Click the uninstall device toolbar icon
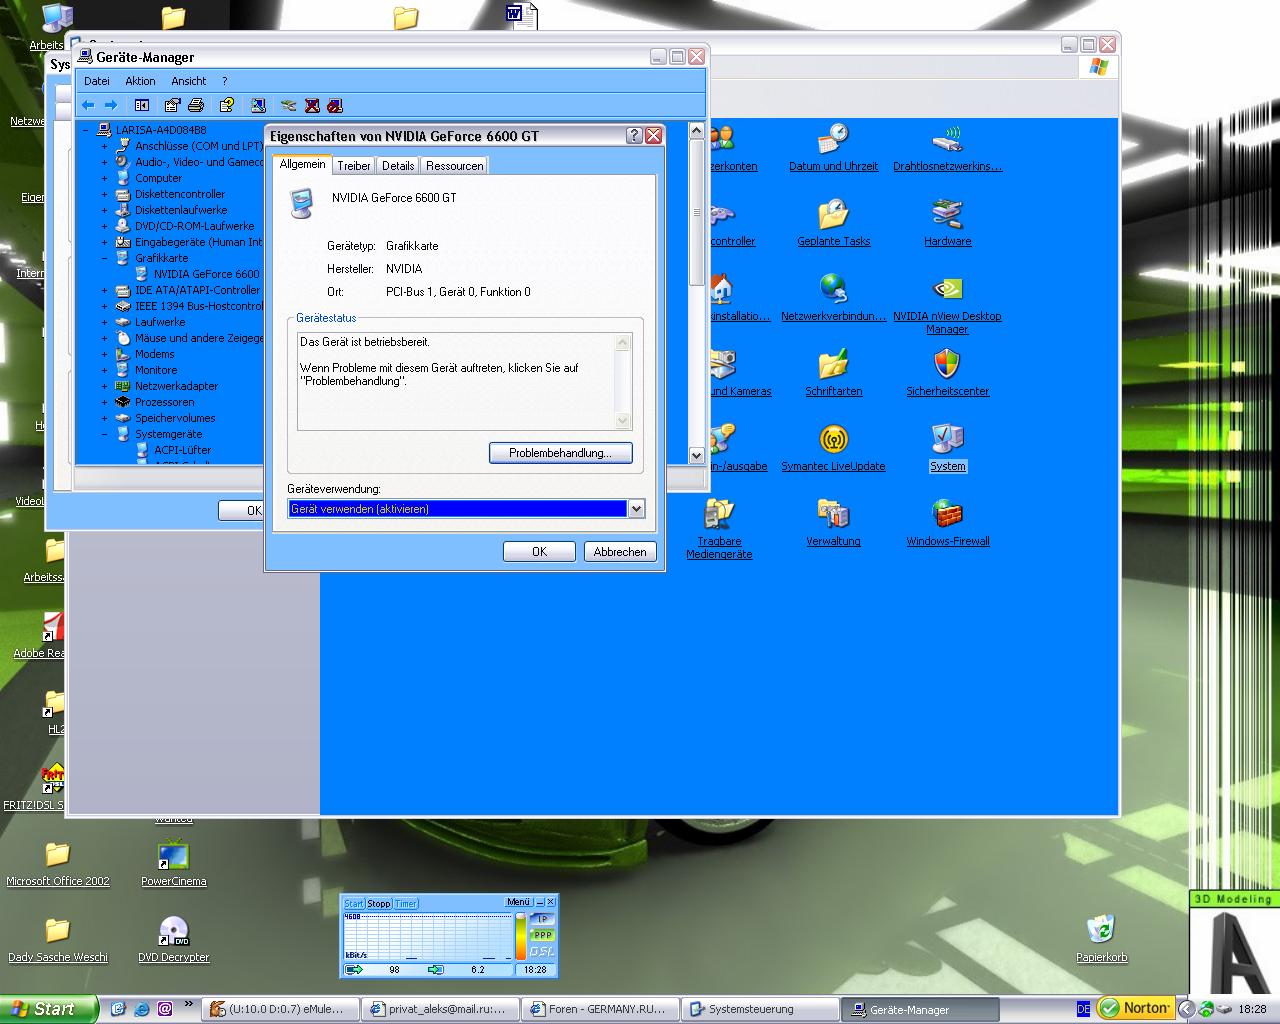The width and height of the screenshot is (1280, 1024). (x=335, y=105)
